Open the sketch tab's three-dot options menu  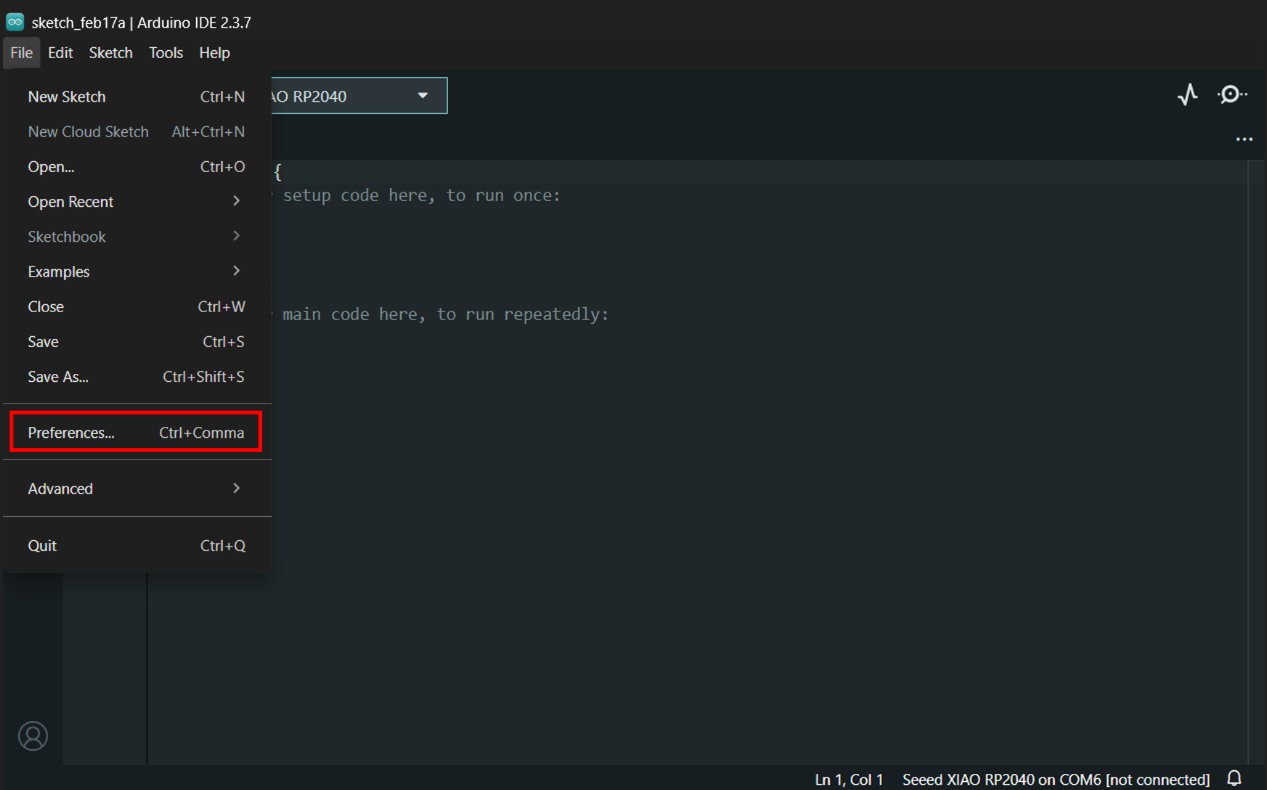click(1244, 139)
